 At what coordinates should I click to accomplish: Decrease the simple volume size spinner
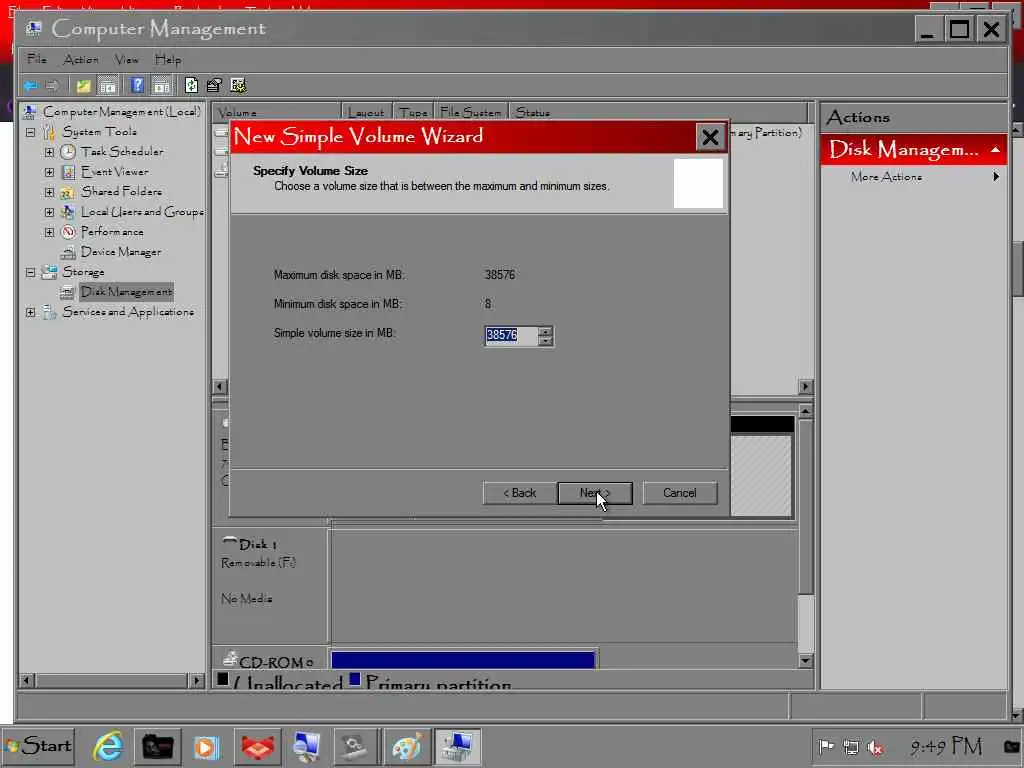tap(546, 341)
